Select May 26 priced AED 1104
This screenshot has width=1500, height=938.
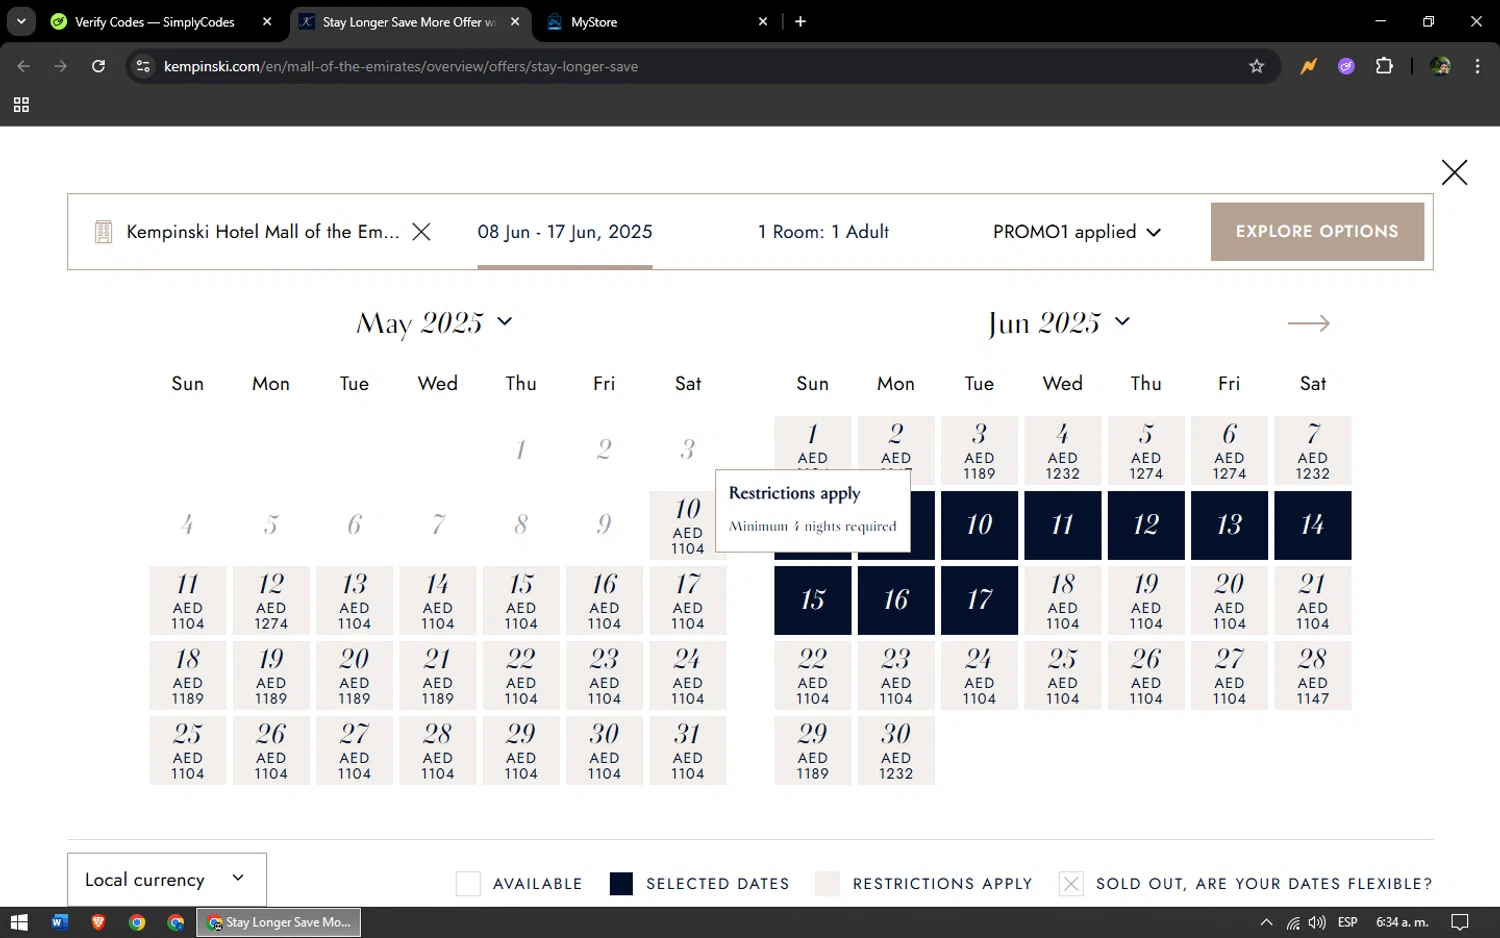(x=271, y=750)
